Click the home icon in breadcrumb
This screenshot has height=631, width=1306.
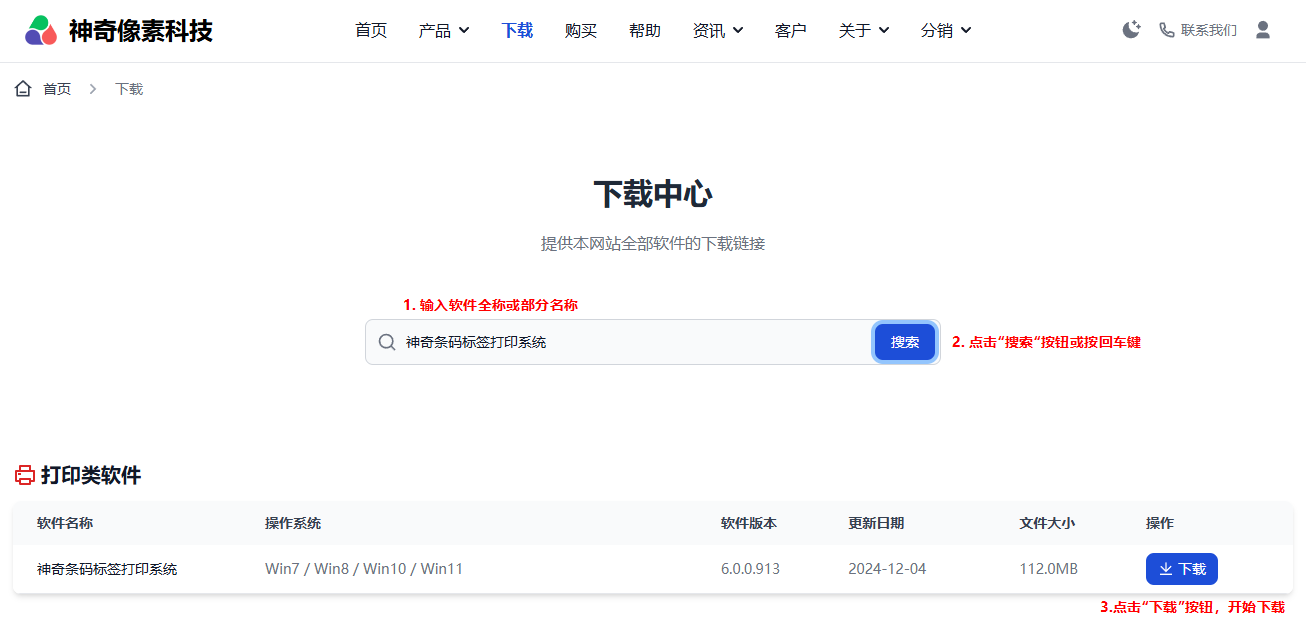tap(23, 89)
